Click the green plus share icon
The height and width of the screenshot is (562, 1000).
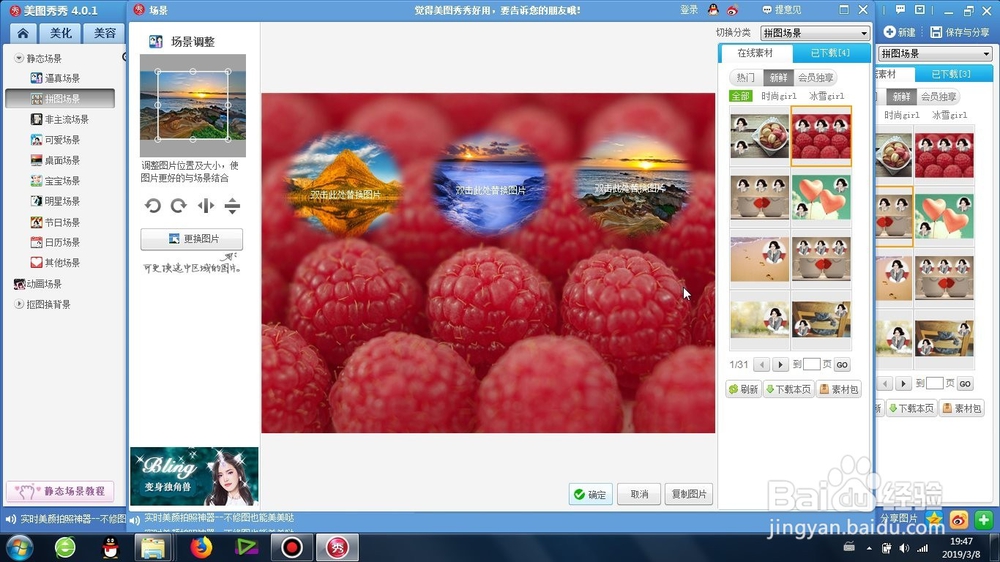[983, 520]
